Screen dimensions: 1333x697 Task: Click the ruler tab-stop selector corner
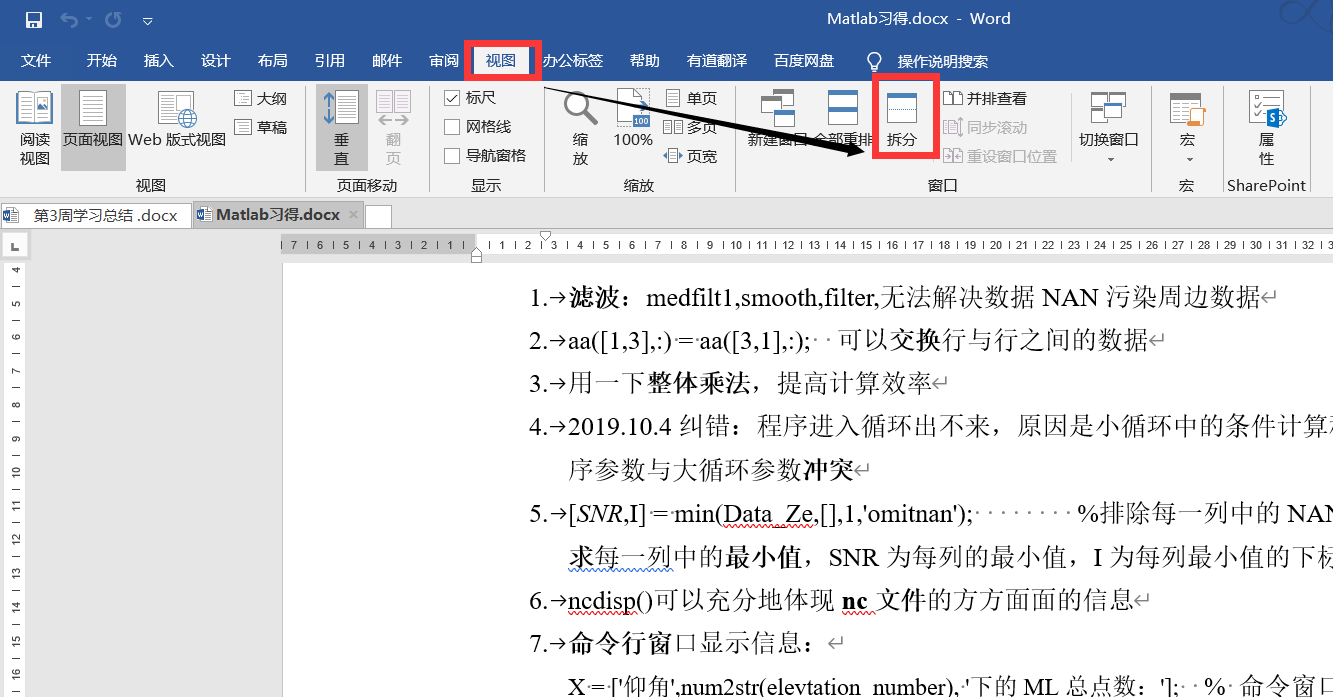coord(15,246)
